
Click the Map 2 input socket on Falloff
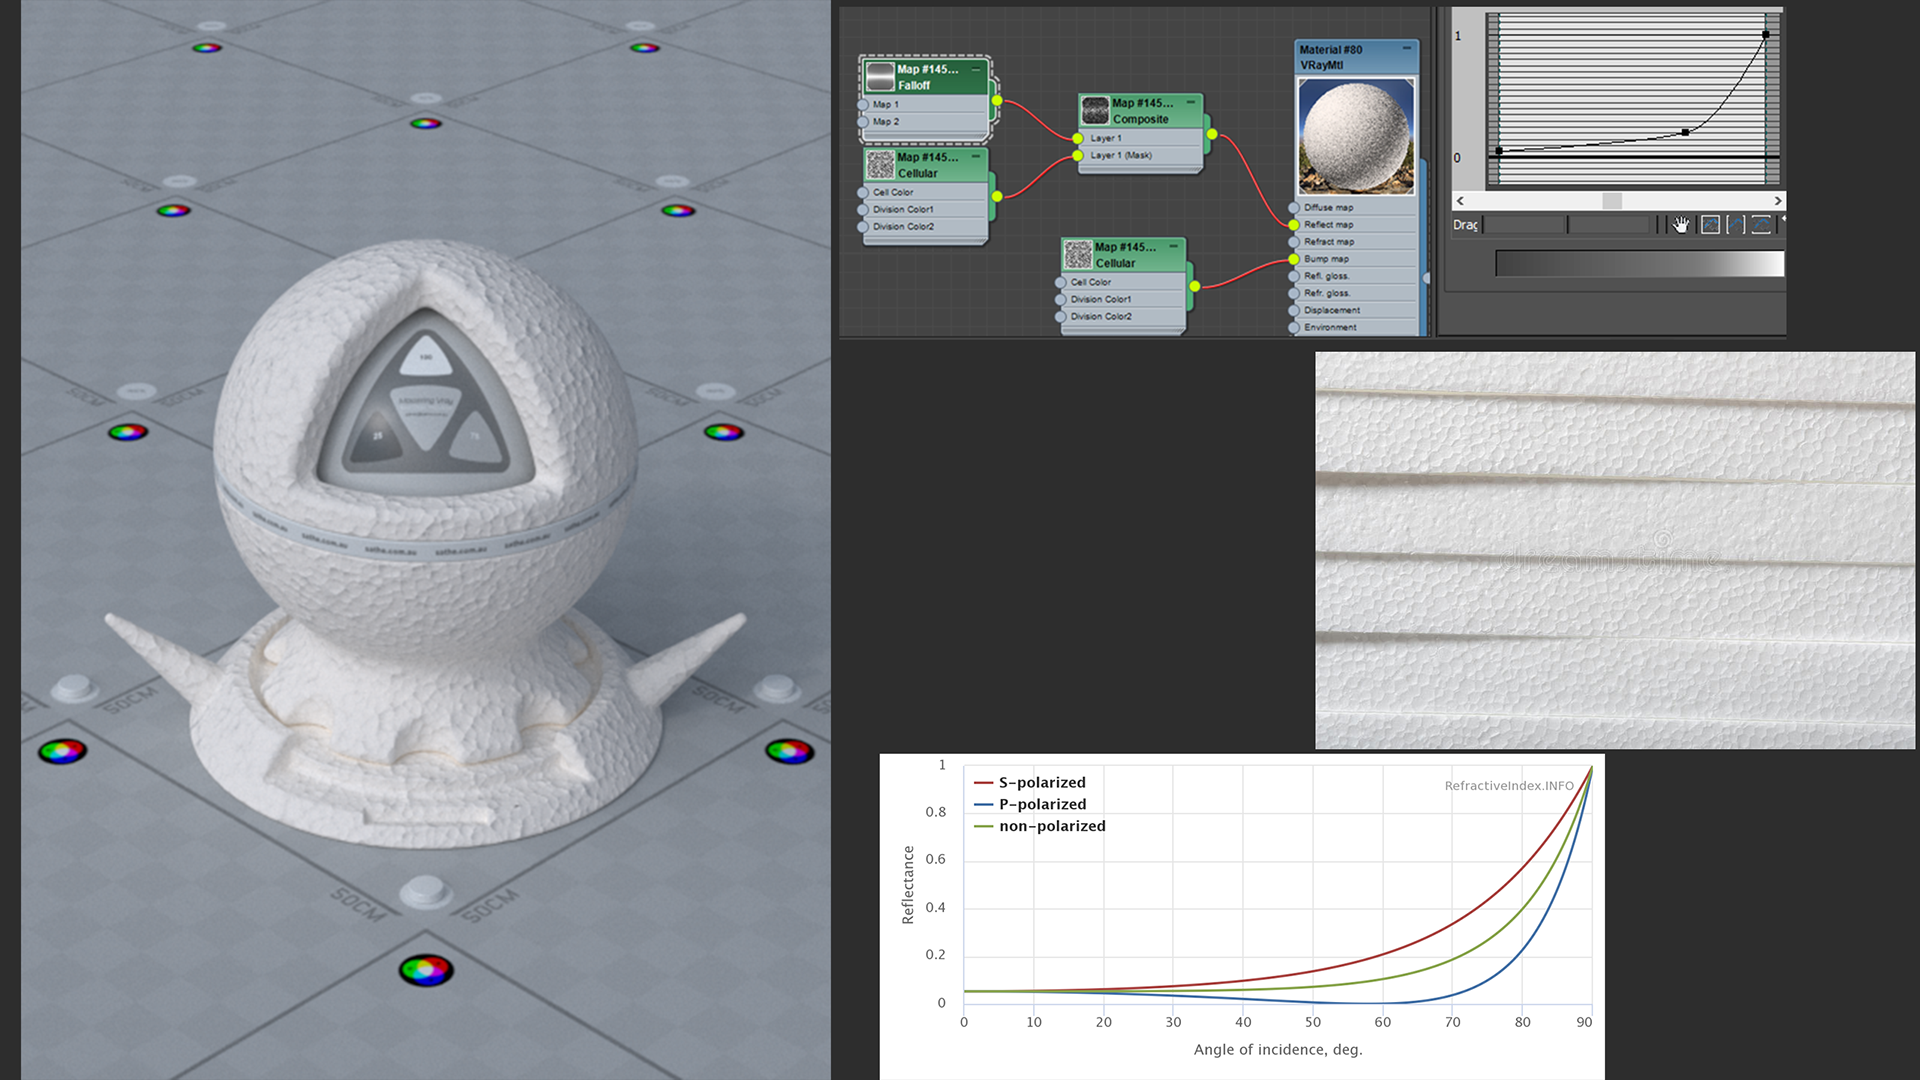864,121
